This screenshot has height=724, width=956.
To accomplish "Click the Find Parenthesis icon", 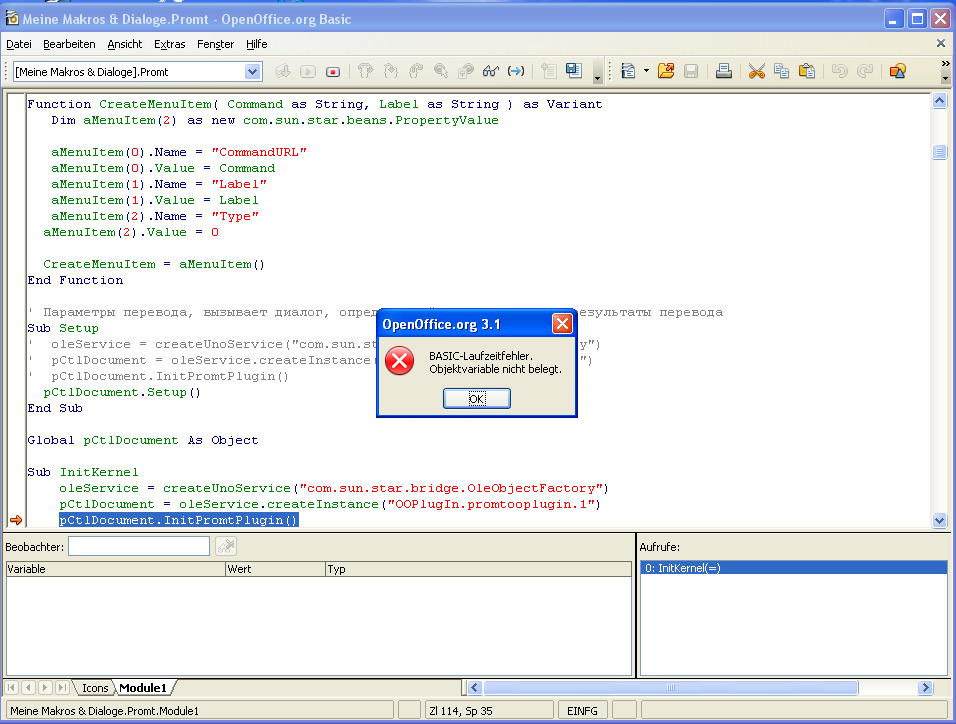I will click(x=516, y=71).
